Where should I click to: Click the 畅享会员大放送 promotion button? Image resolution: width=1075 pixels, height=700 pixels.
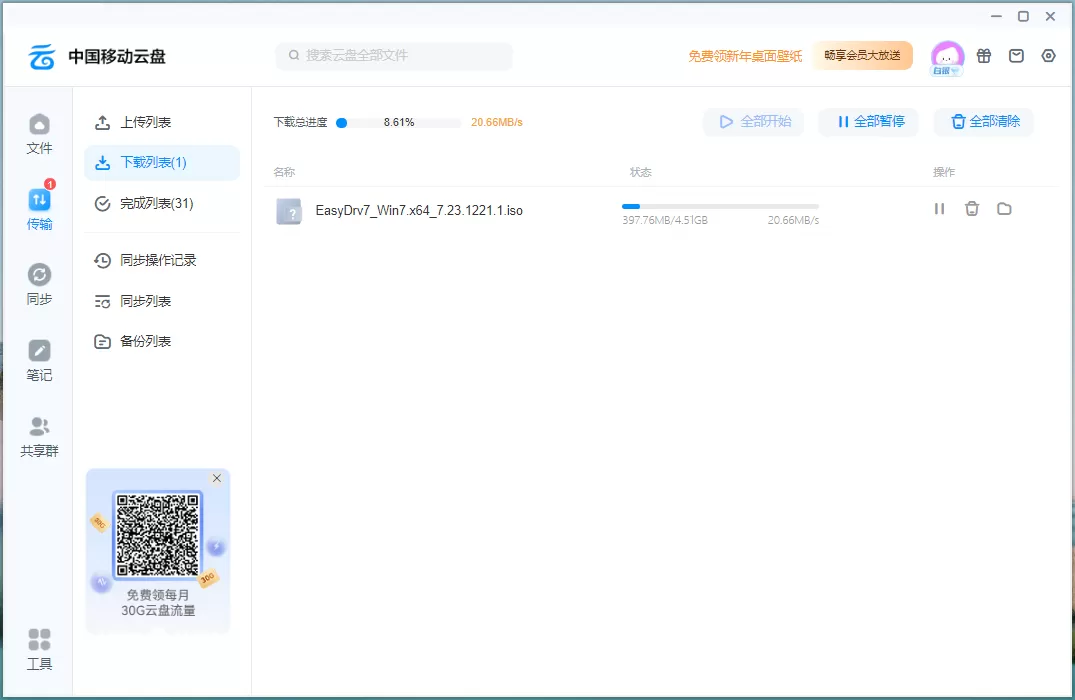tap(862, 56)
